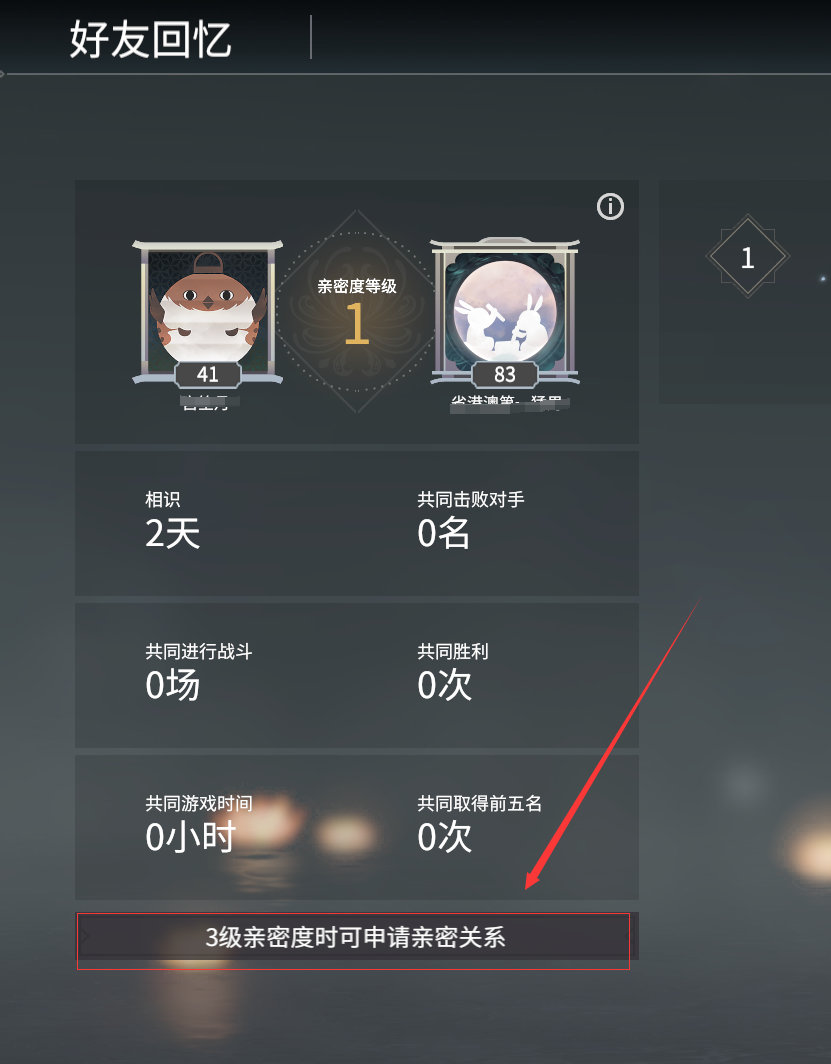Screen dimensions: 831x1064
Task: Select the 共同取得前五名 0次 statistic
Action: 480,824
